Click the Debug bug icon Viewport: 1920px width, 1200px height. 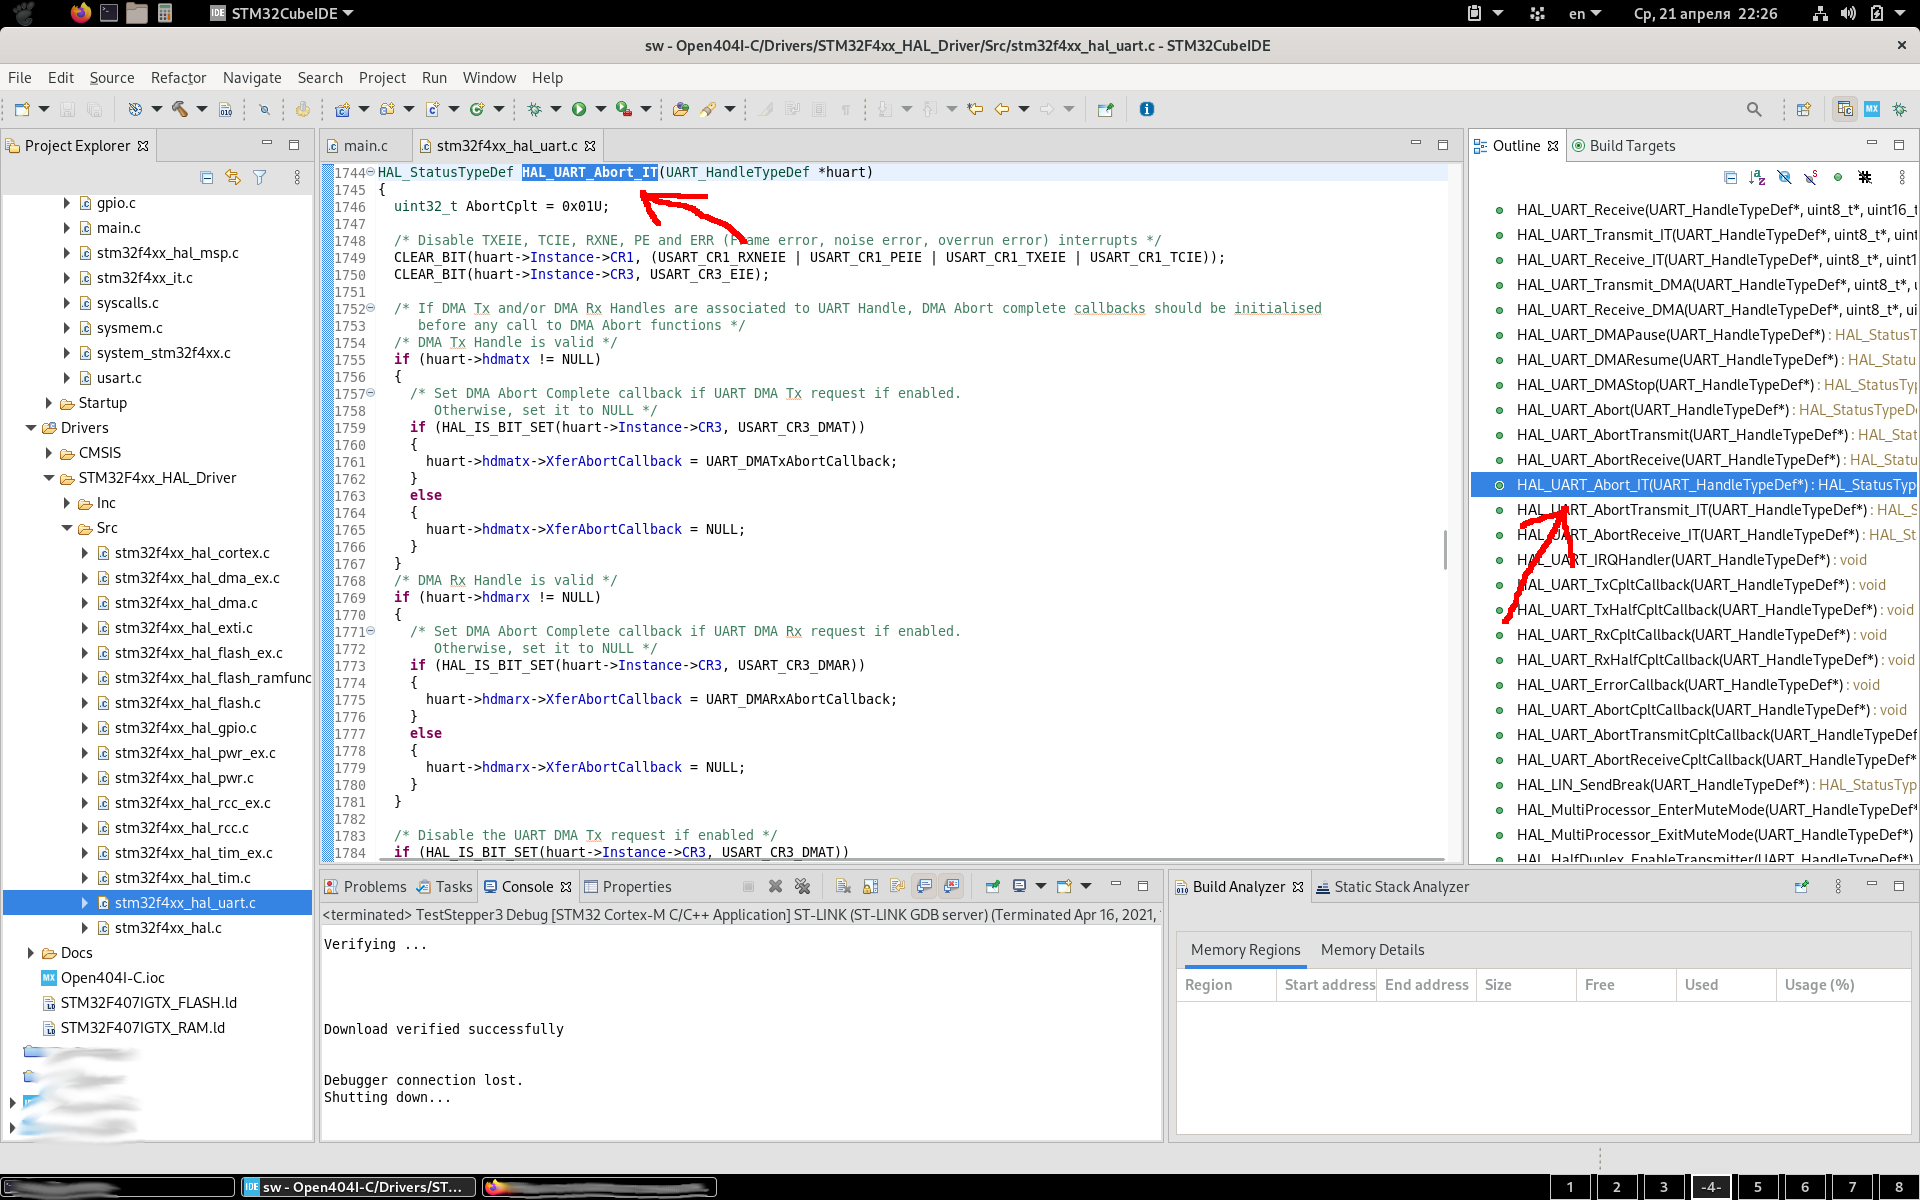point(535,109)
